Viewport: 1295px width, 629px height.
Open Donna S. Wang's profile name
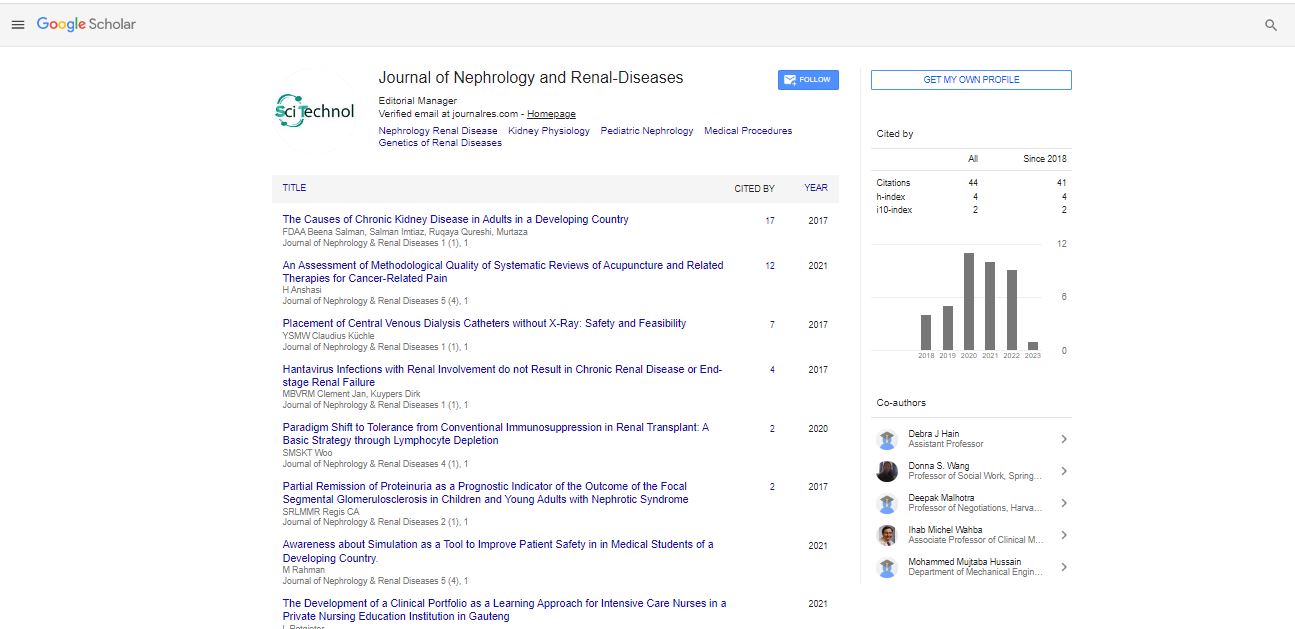939,466
